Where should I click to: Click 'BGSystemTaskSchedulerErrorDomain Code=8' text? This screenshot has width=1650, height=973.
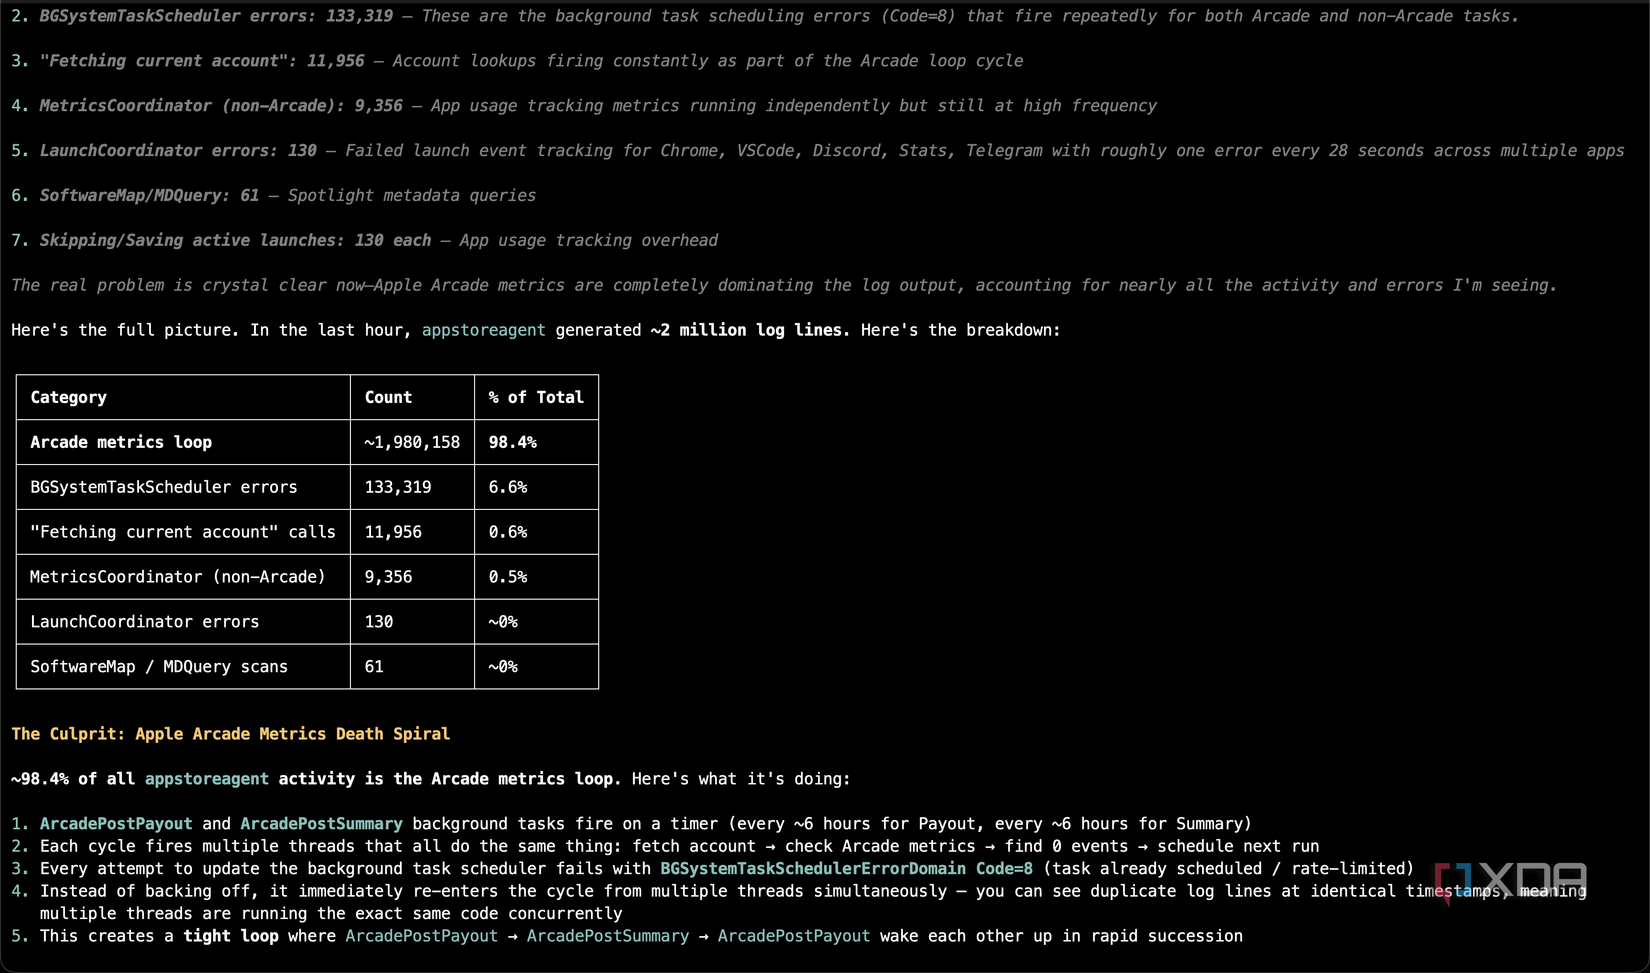(x=847, y=869)
